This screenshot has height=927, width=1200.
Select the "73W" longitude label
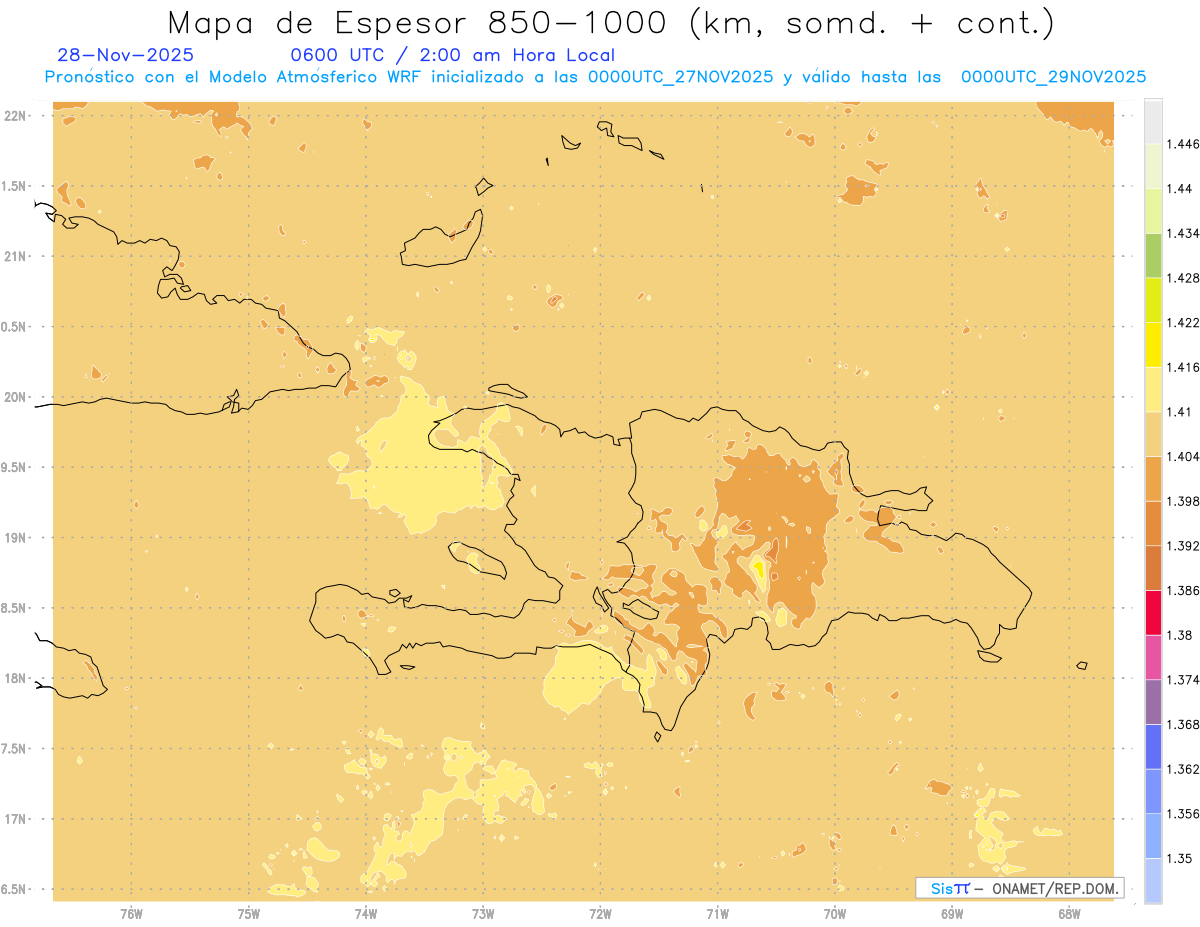(483, 913)
